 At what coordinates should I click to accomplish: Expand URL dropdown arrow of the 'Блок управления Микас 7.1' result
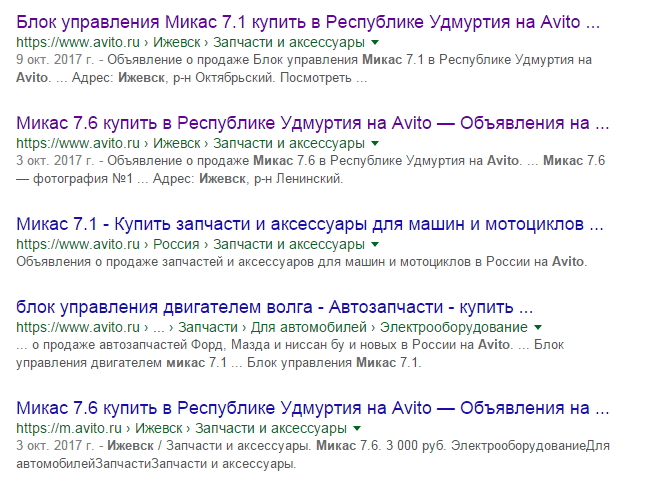[375, 43]
